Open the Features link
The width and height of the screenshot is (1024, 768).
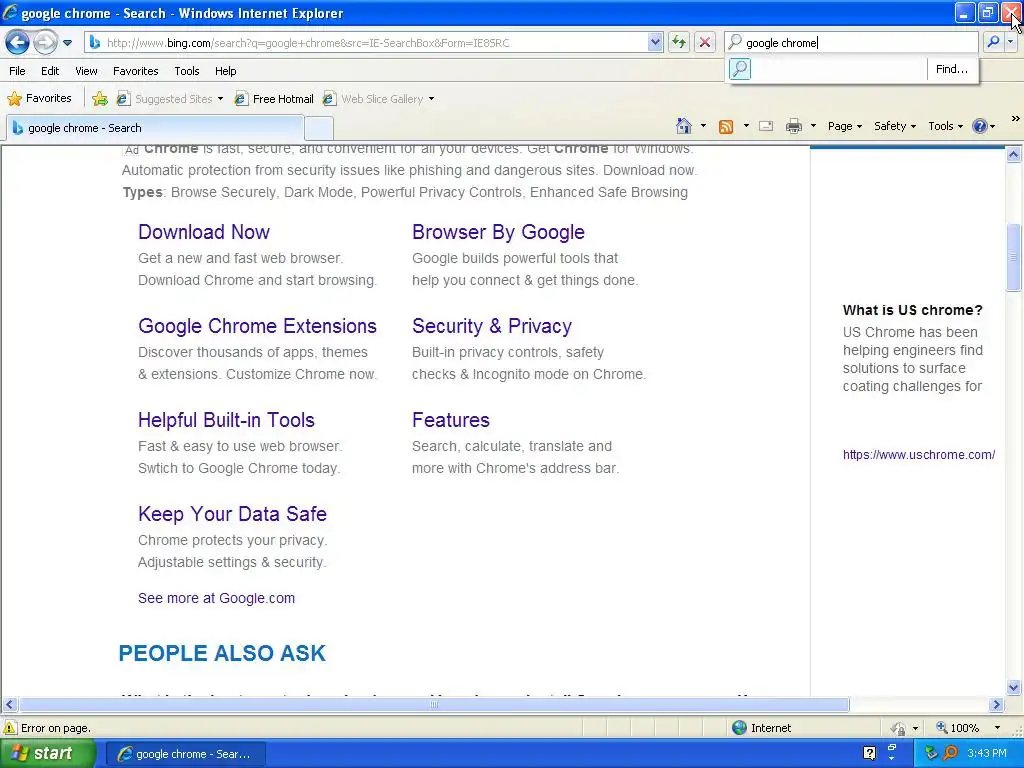tap(451, 420)
